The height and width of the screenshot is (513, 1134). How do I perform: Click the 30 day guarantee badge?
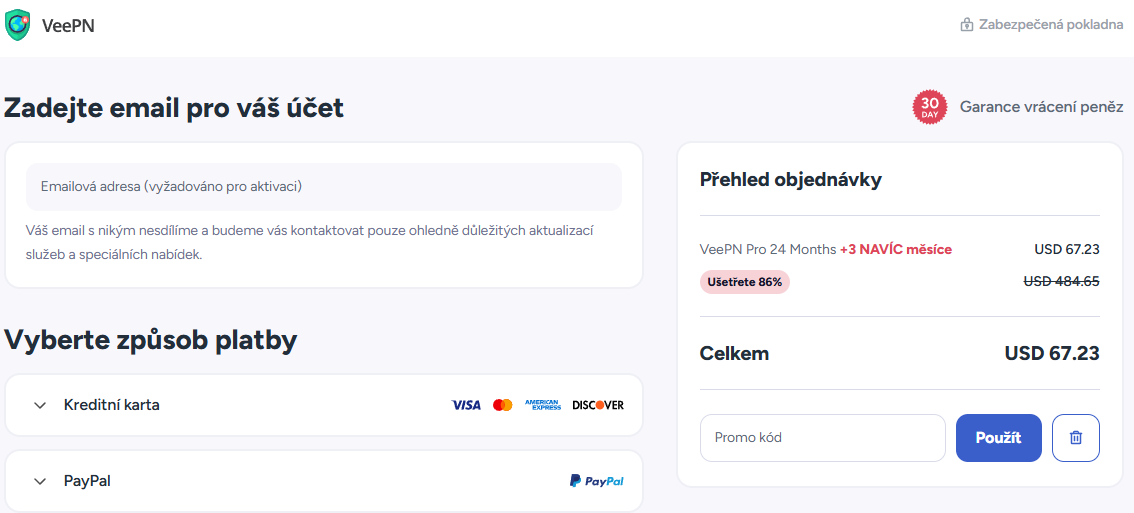click(930, 107)
